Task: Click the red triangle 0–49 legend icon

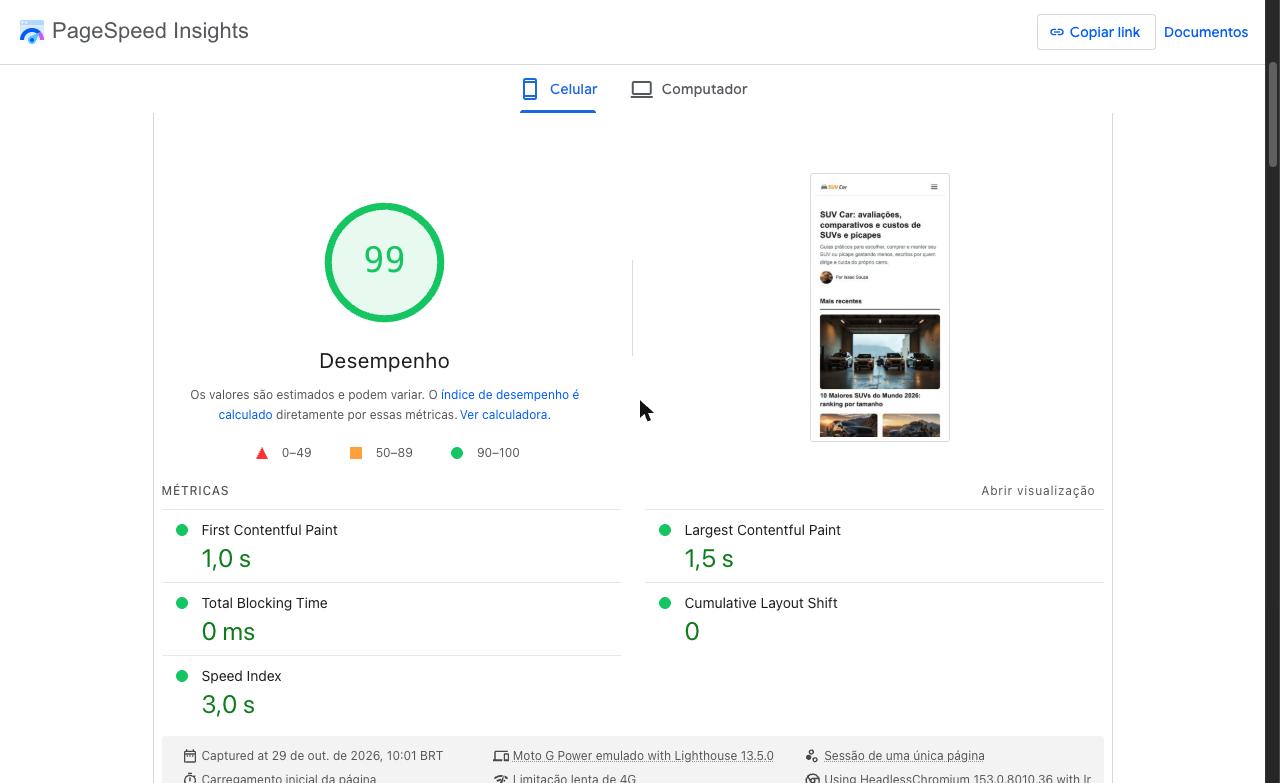Action: coord(262,453)
